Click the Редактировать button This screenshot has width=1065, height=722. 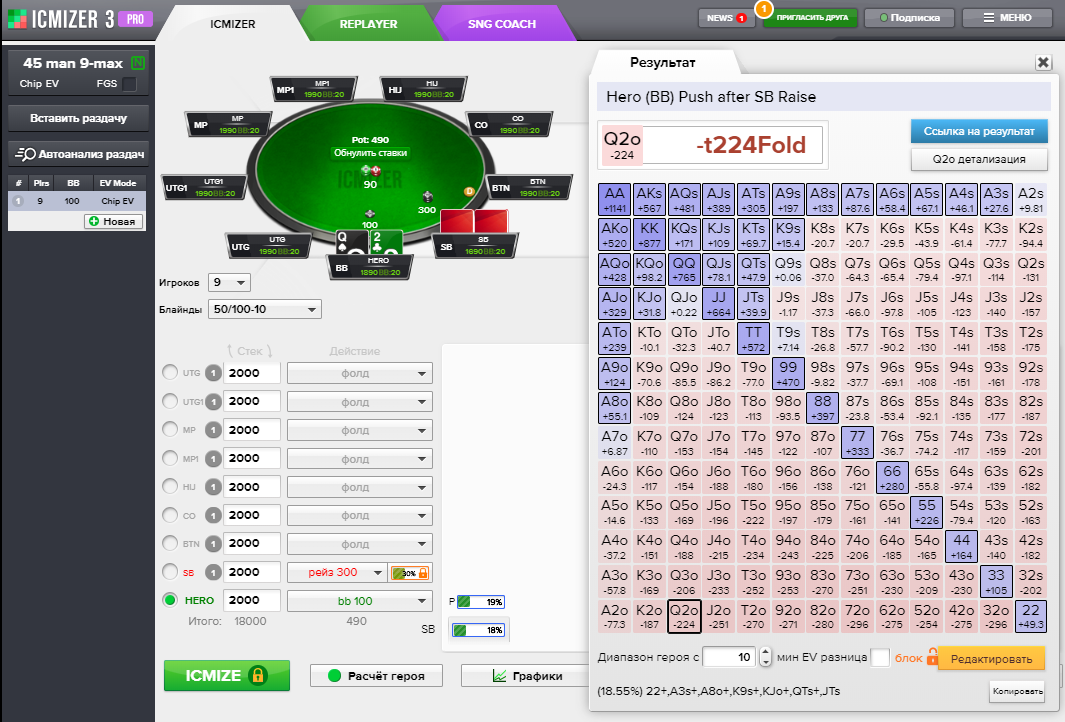click(x=991, y=659)
